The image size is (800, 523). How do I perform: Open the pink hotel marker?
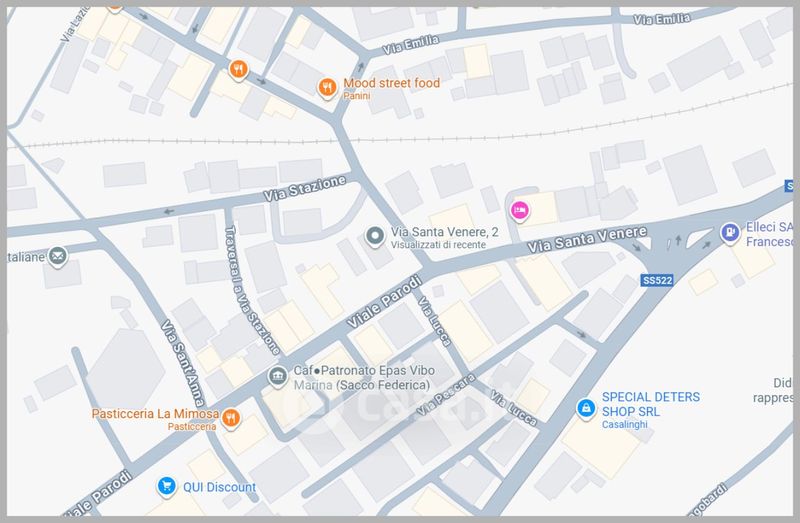(519, 209)
